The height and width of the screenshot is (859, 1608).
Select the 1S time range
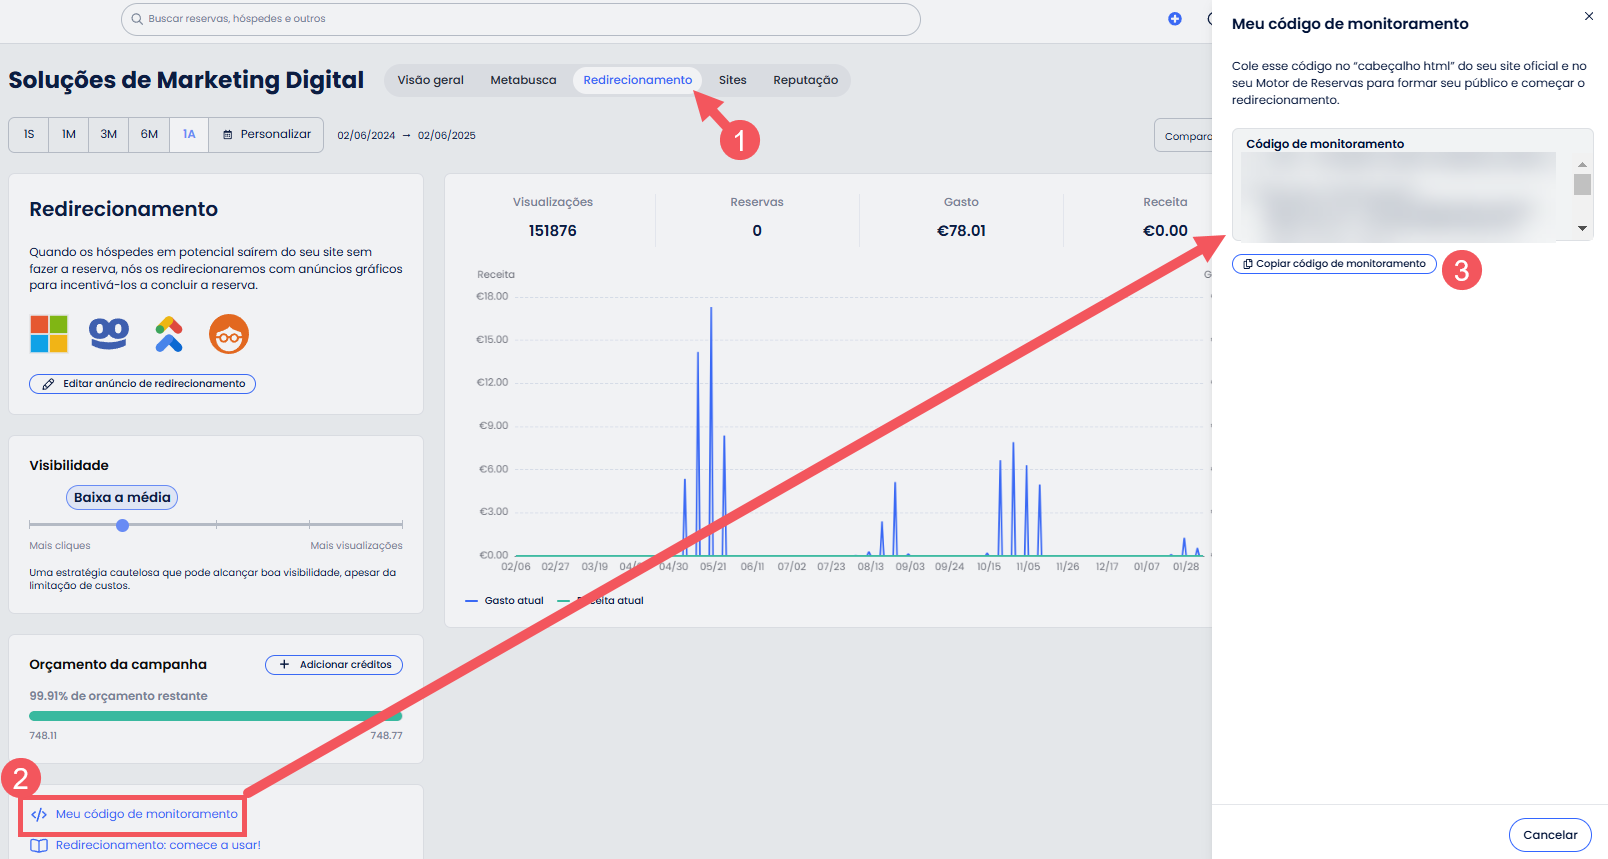(29, 134)
